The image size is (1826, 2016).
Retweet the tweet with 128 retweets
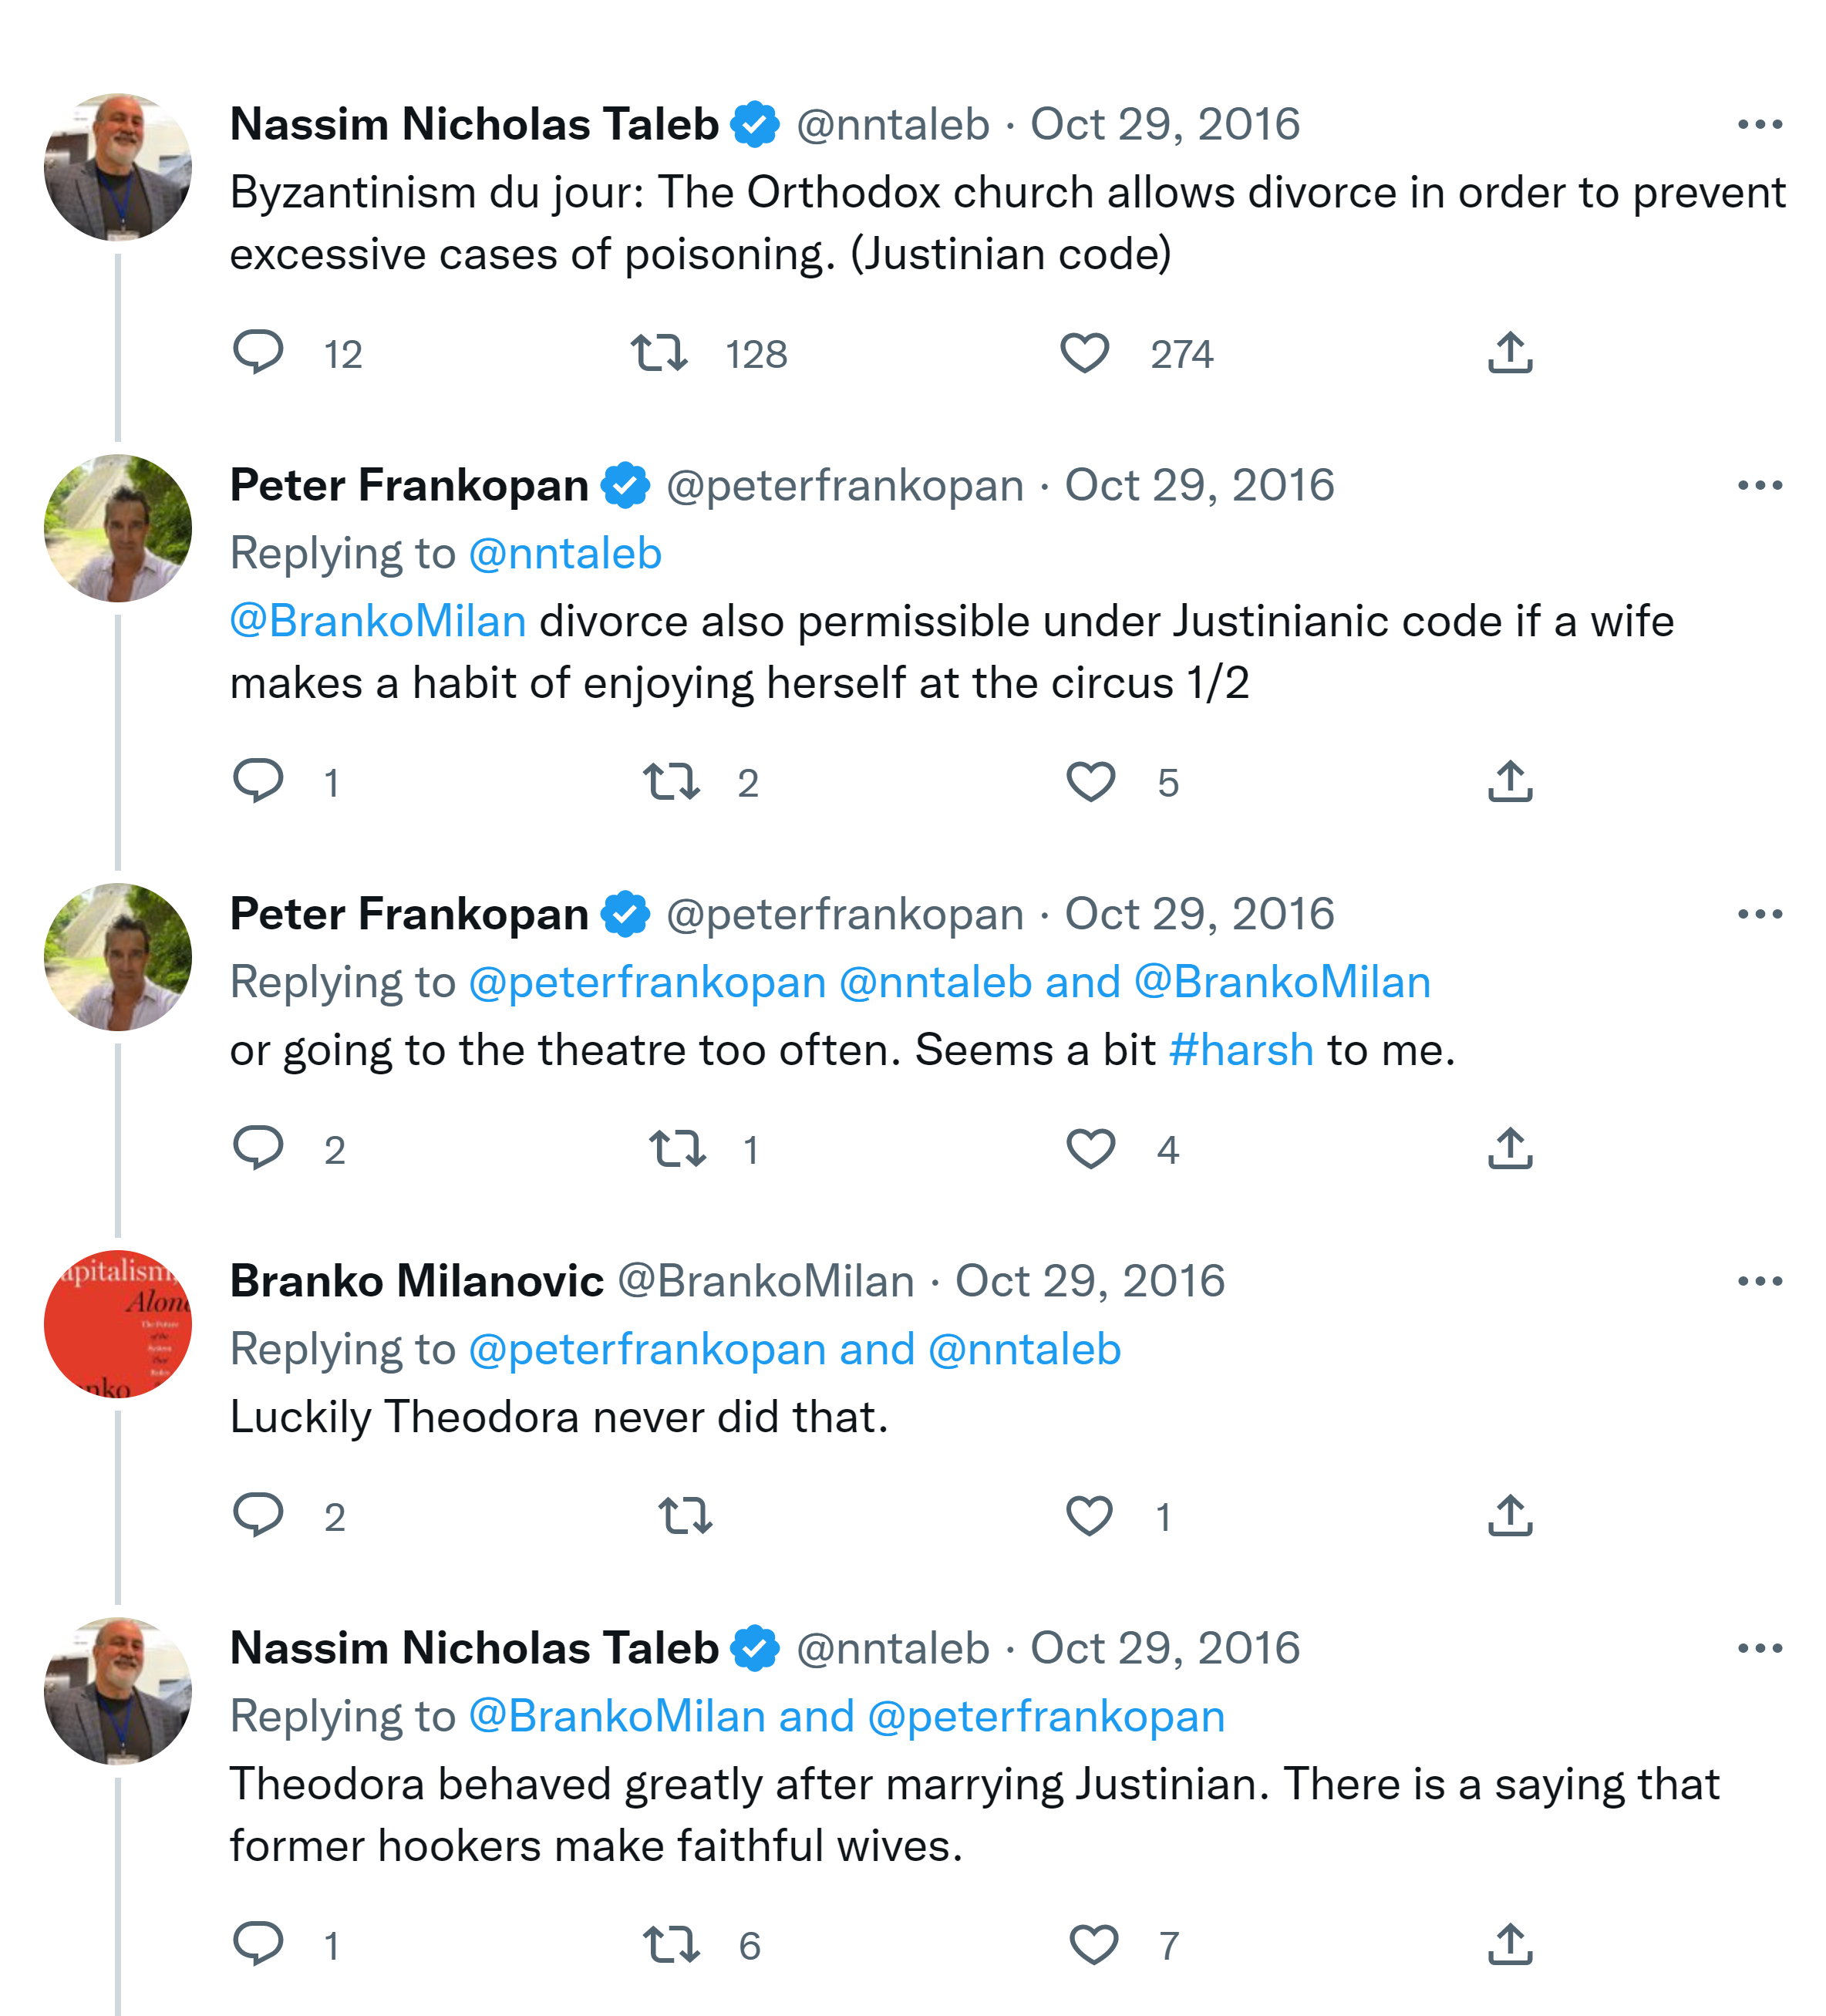(x=659, y=353)
